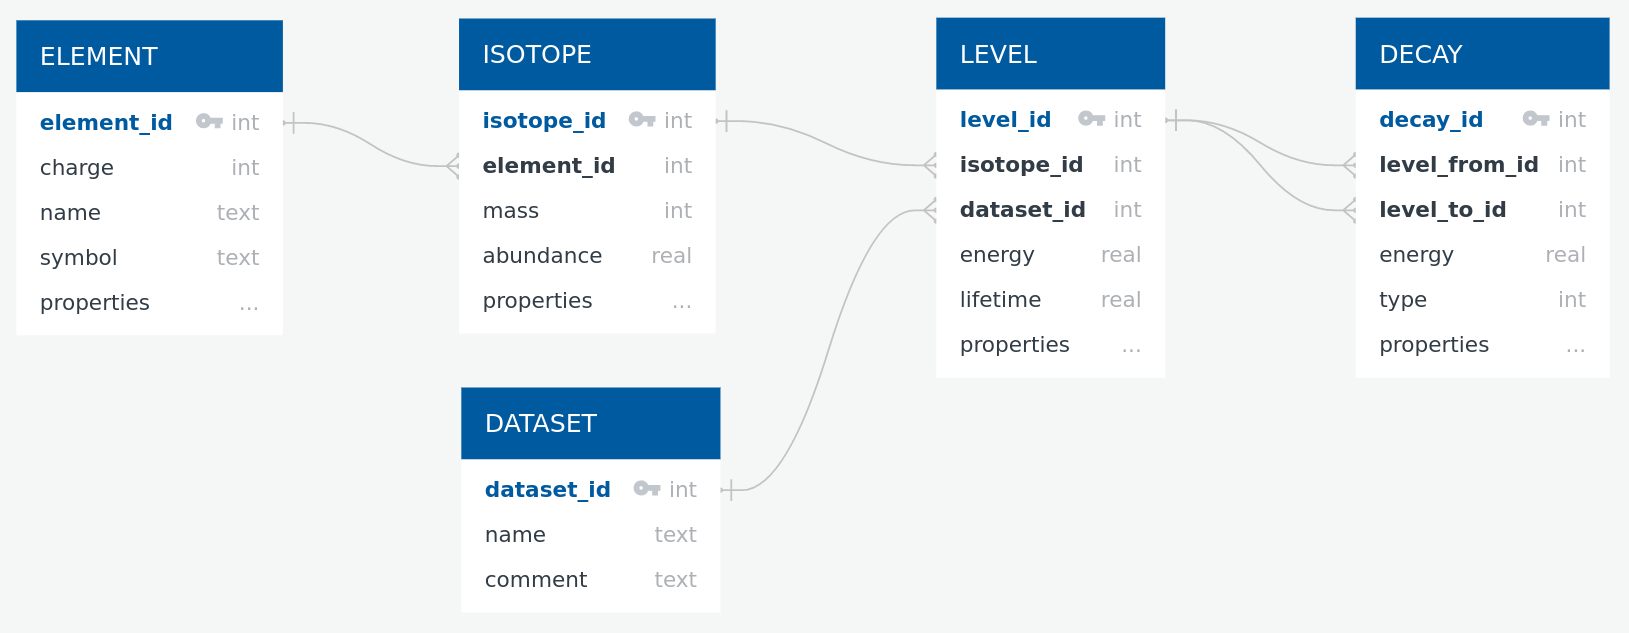This screenshot has width=1629, height=633.
Task: Select the DECAY table header
Action: point(1482,55)
